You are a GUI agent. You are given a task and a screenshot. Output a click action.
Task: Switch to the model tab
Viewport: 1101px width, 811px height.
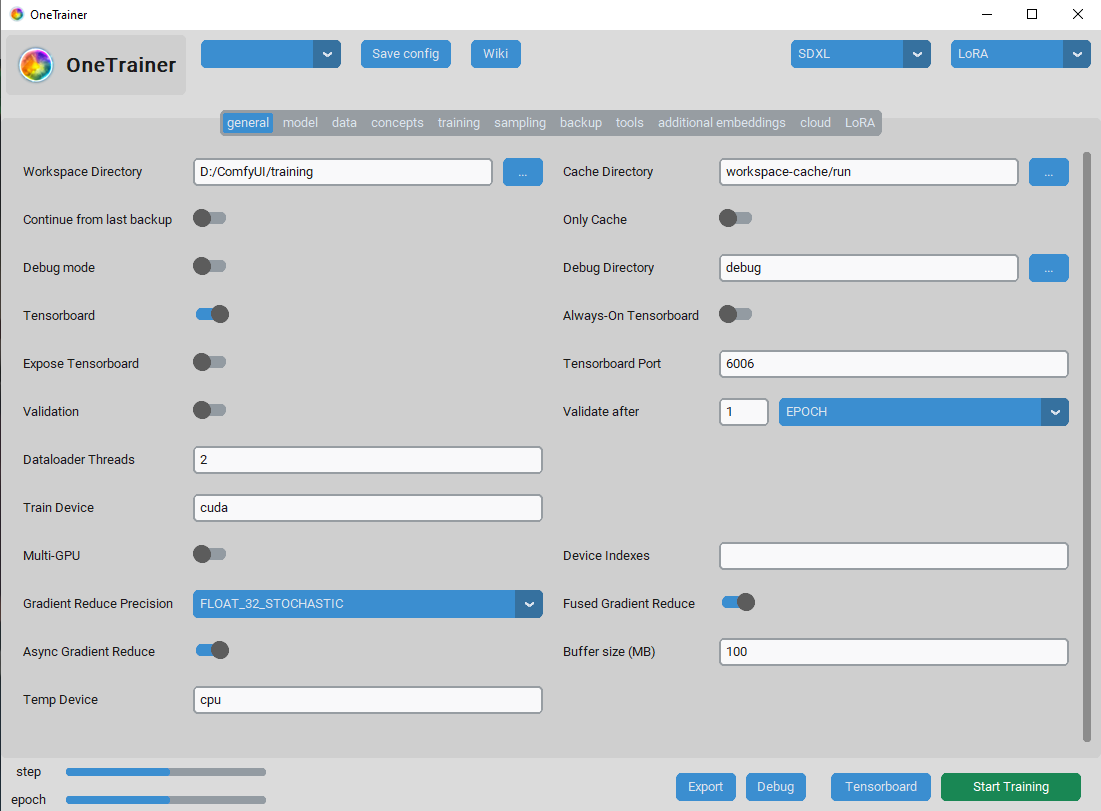pyautogui.click(x=301, y=123)
